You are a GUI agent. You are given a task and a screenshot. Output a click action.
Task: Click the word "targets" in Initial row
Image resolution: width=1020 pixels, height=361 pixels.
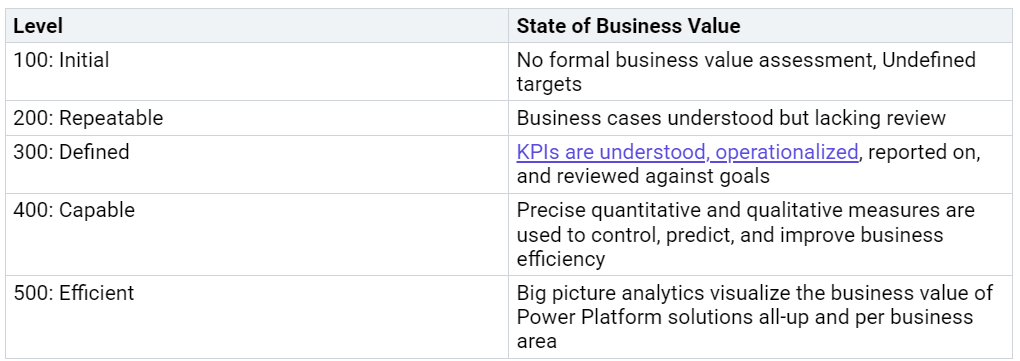pos(549,84)
